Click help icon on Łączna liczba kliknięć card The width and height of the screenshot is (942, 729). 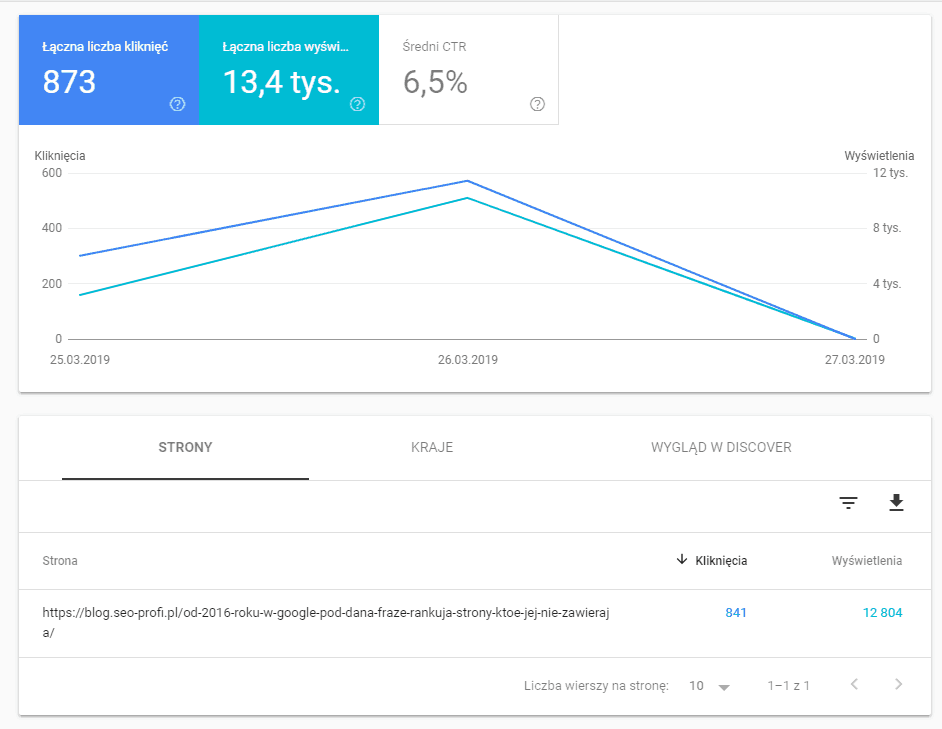pyautogui.click(x=177, y=104)
